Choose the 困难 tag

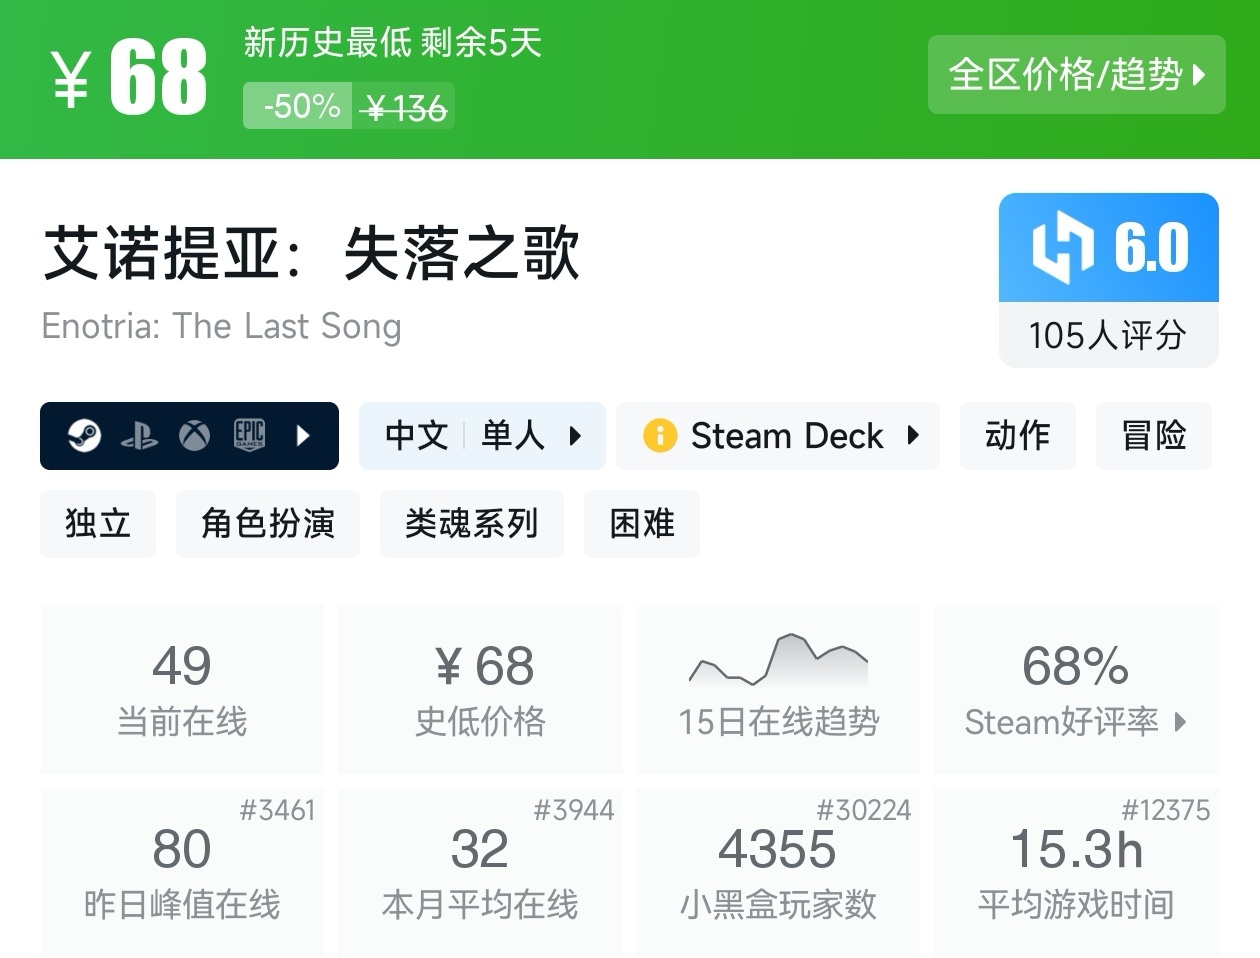[641, 524]
